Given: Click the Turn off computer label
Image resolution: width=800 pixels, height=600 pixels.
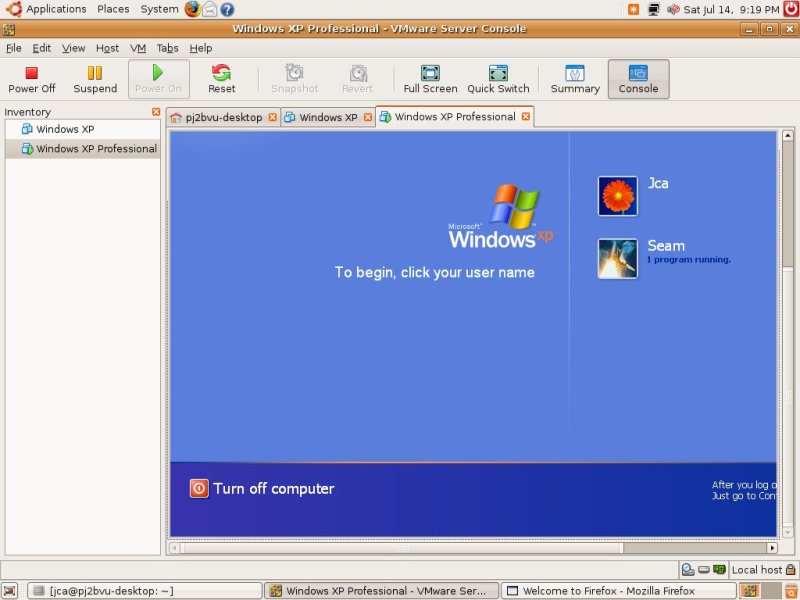Looking at the screenshot, I should click(x=273, y=489).
